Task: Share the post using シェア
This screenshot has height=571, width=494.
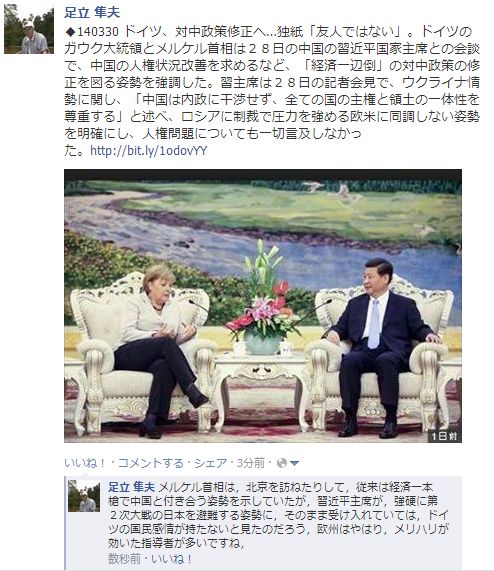Action: [211, 463]
